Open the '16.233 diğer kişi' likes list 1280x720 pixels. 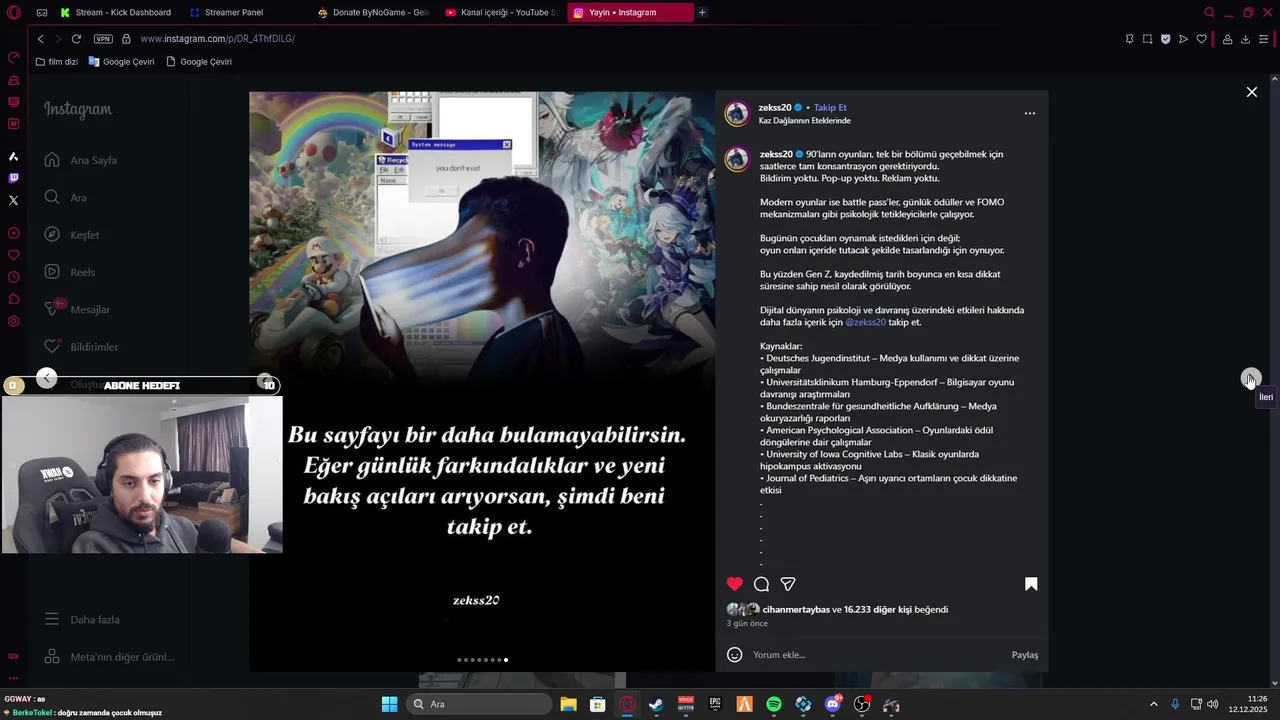tap(877, 609)
